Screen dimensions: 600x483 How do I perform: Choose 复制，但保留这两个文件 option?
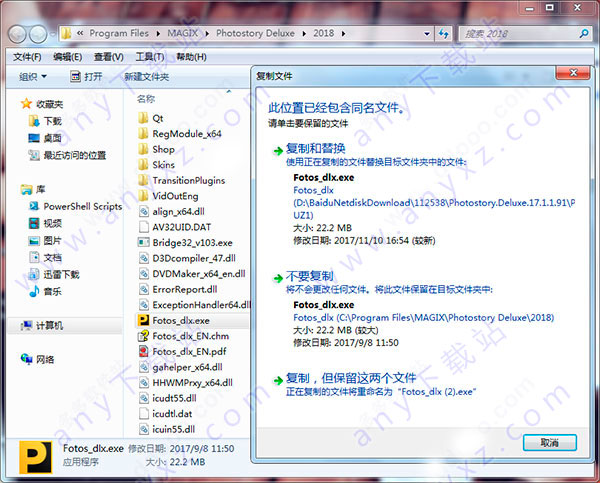pyautogui.click(x=351, y=378)
